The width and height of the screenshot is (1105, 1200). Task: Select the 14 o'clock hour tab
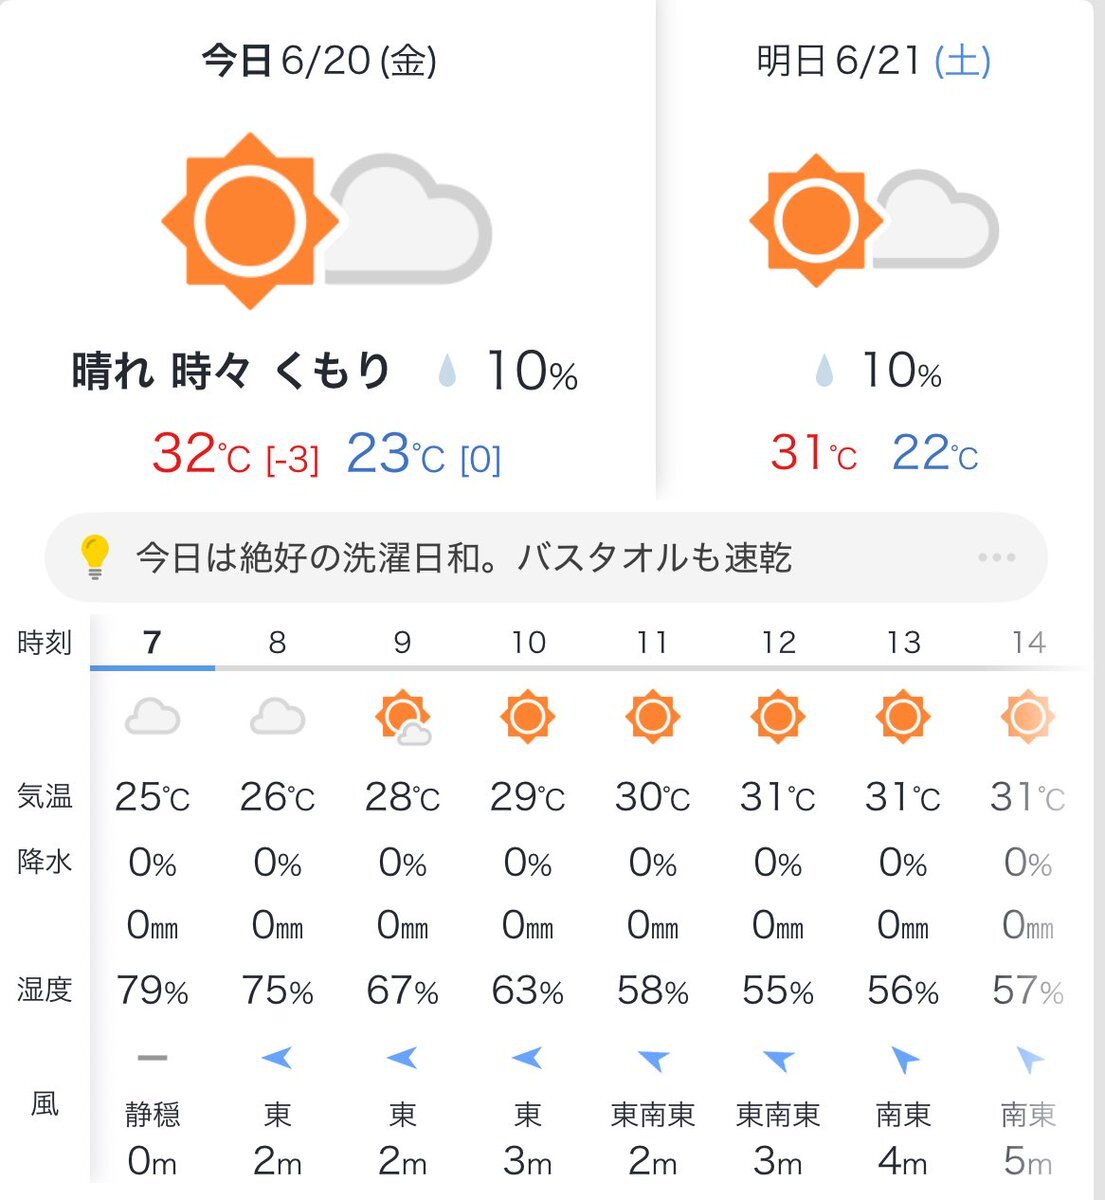point(1028,642)
